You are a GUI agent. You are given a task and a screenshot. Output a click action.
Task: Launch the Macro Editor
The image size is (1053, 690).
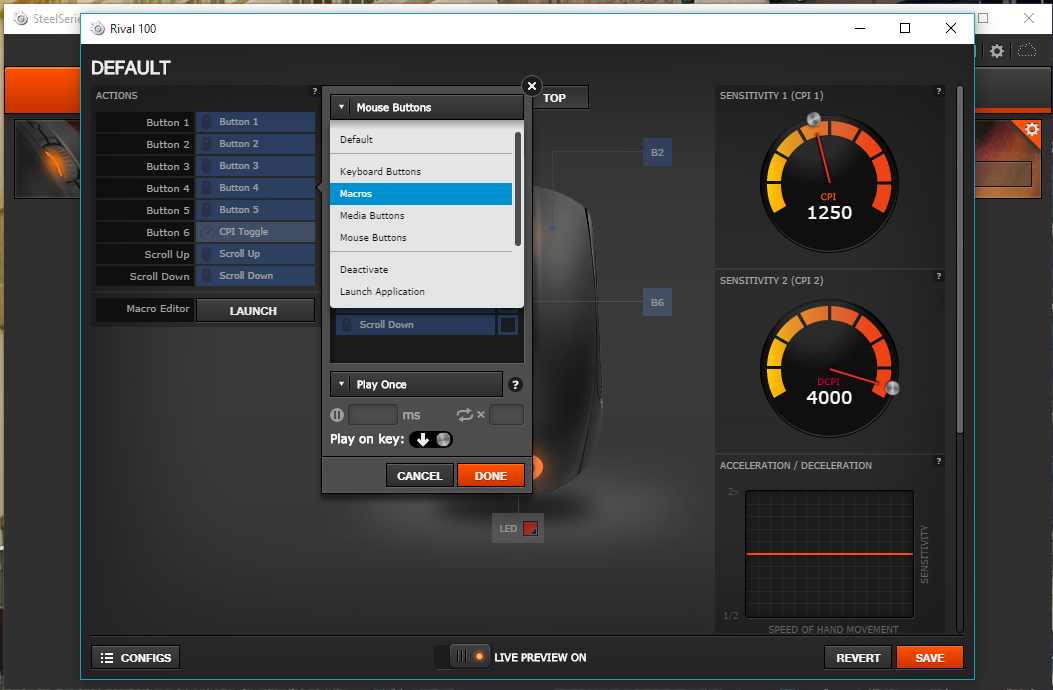coord(253,311)
